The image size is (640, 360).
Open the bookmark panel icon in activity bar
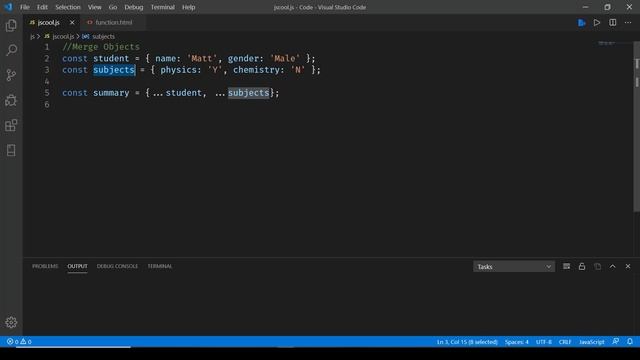[11, 150]
